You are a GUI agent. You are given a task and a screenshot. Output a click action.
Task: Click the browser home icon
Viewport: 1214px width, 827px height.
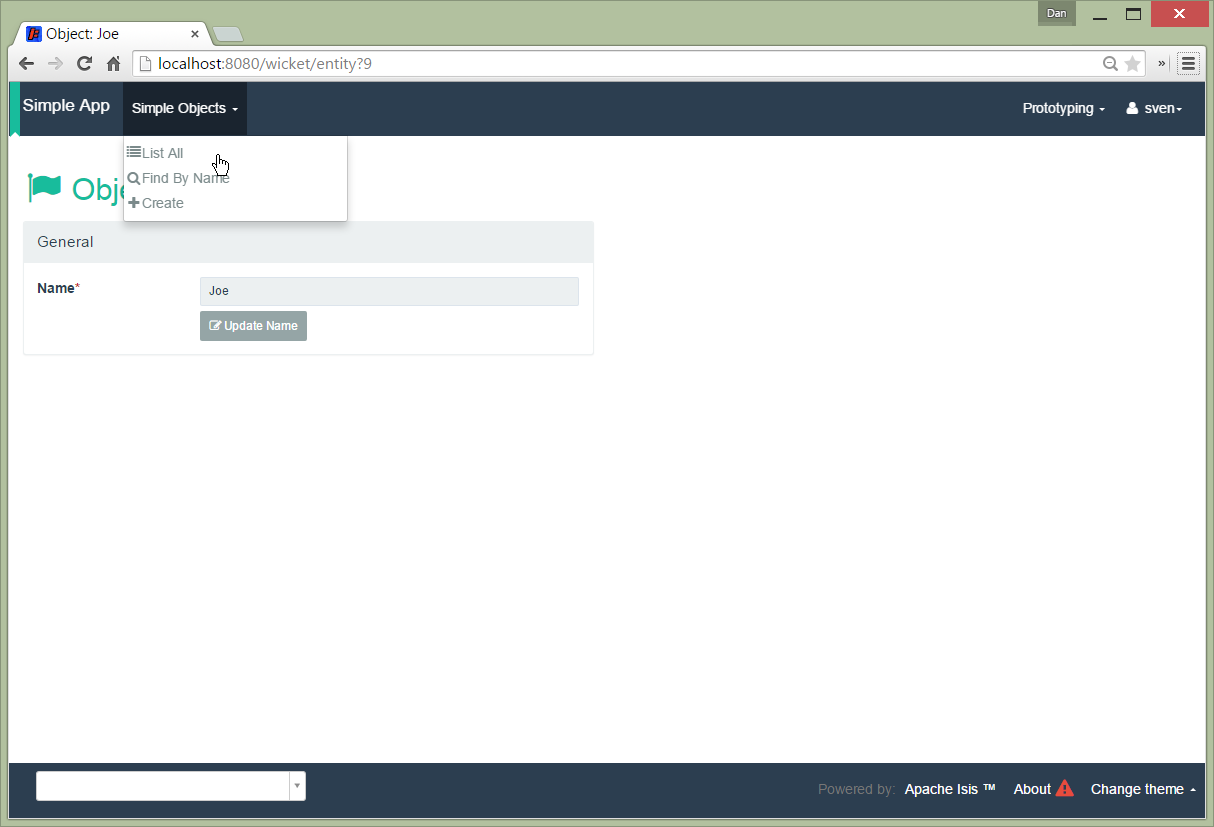(113, 63)
